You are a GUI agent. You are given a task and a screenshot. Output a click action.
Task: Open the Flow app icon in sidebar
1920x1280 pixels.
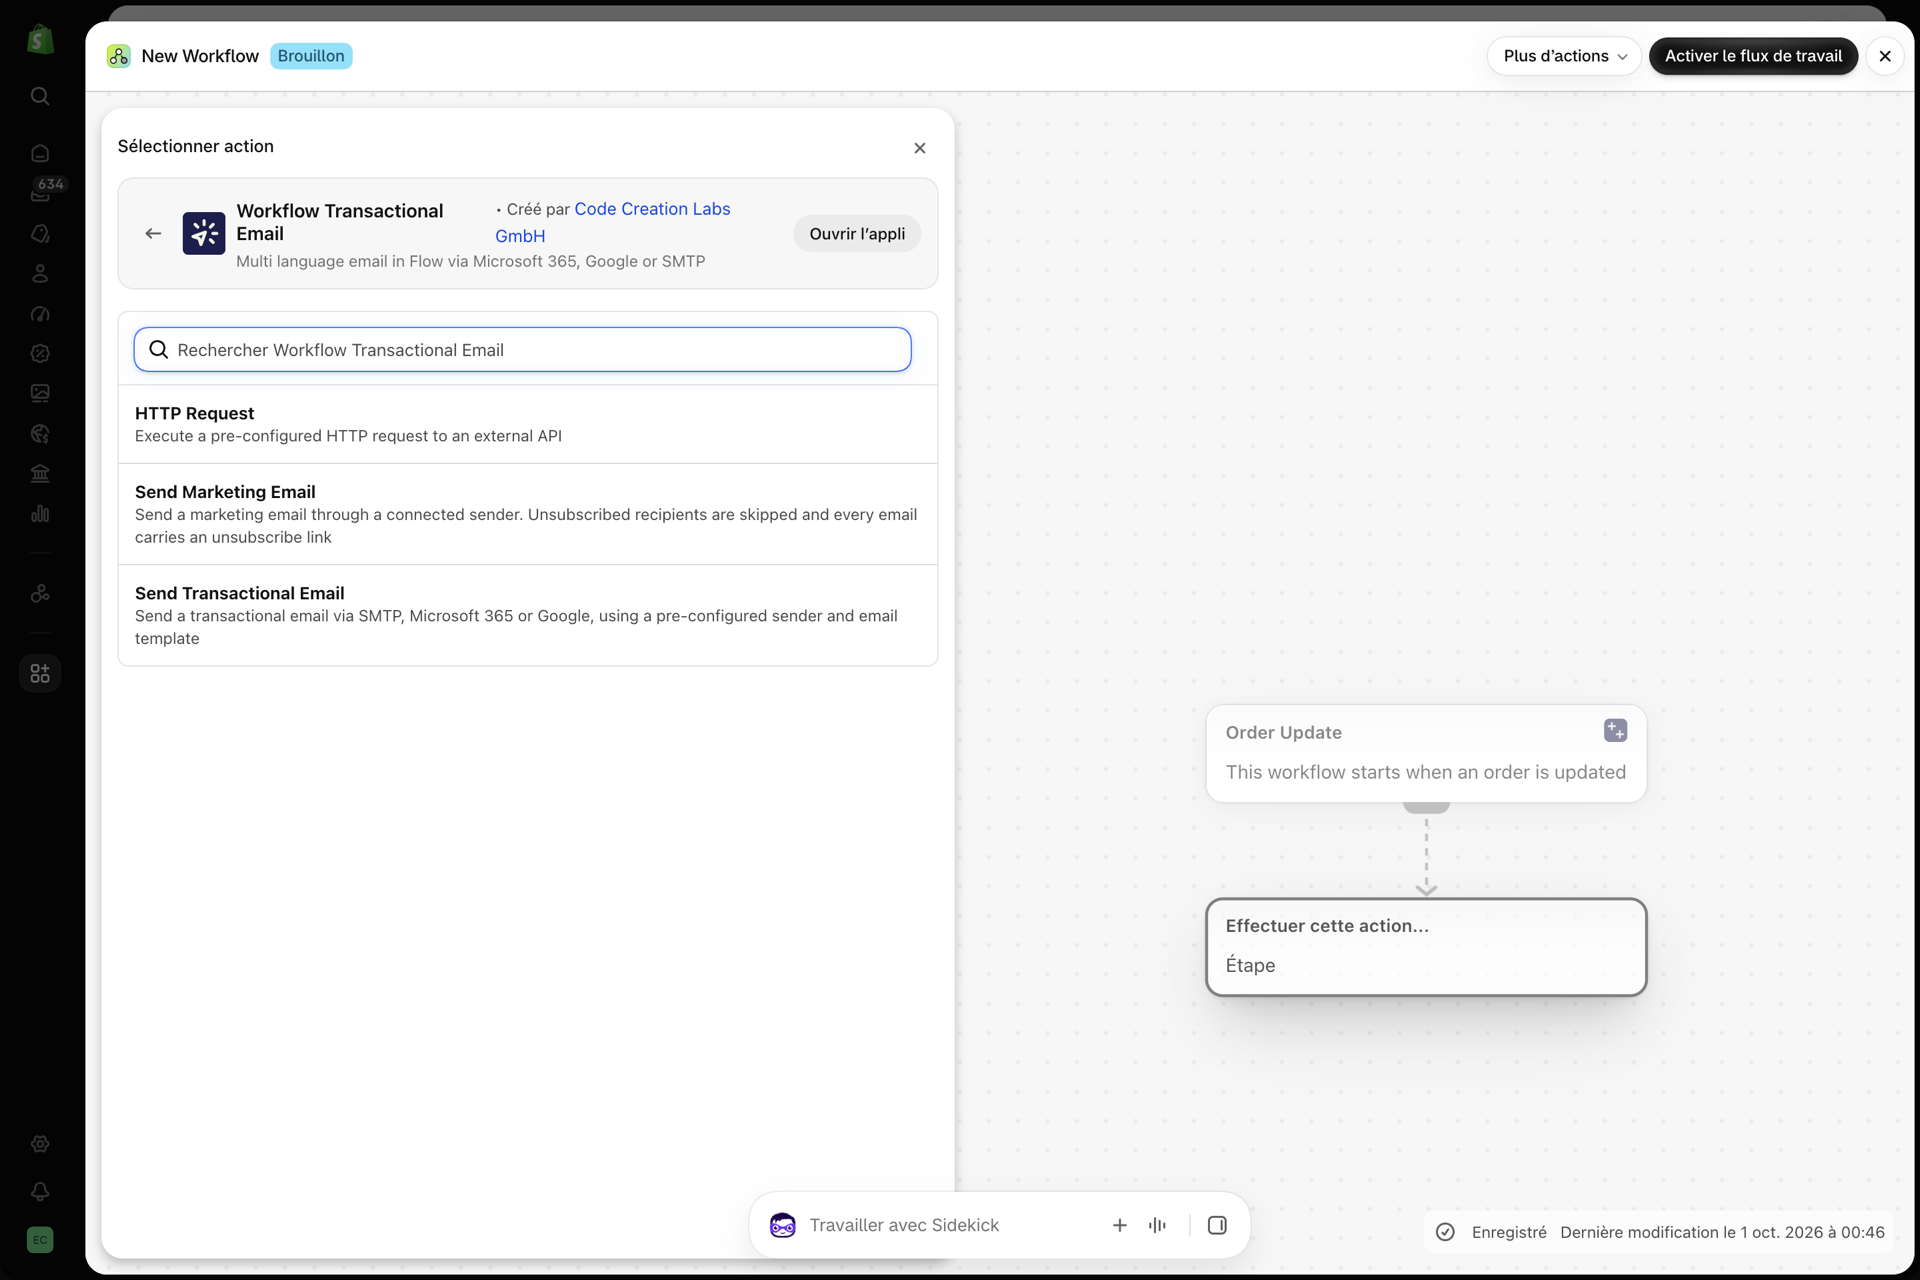click(x=40, y=593)
